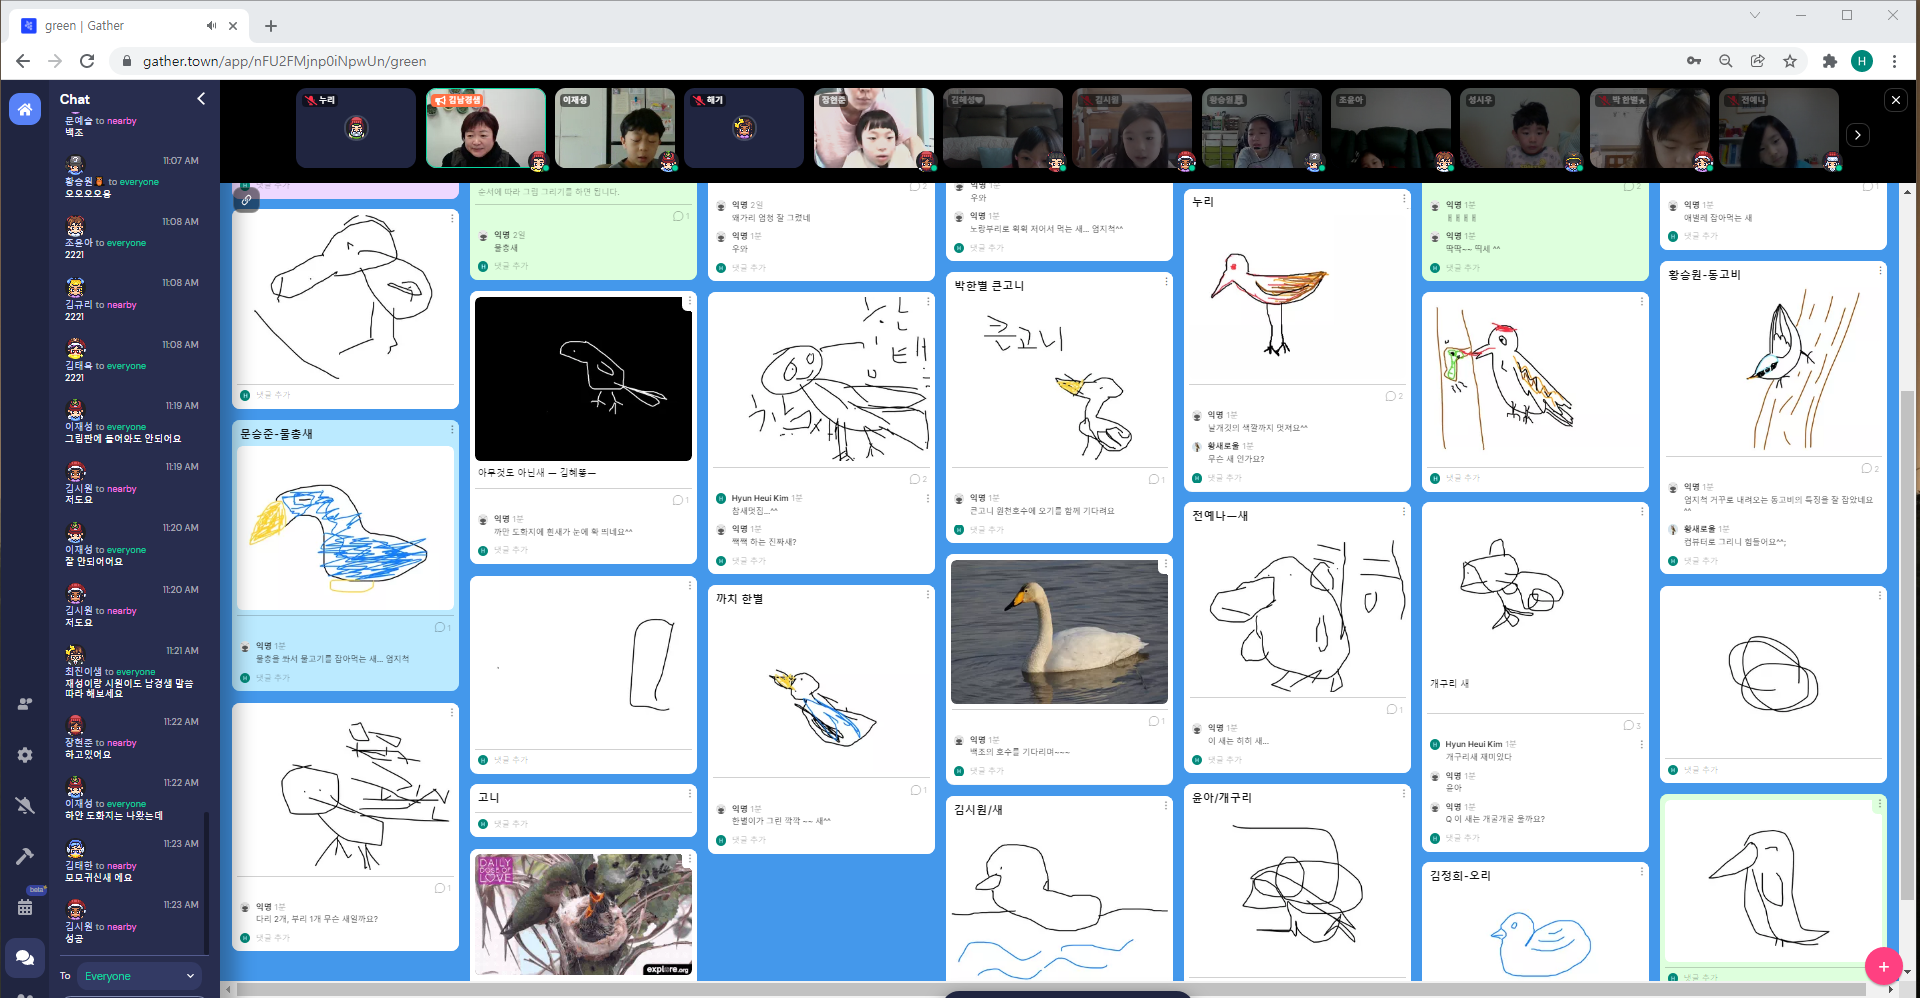This screenshot has height=998, width=1920.
Task: Select 이재성 video tile
Action: (x=615, y=128)
